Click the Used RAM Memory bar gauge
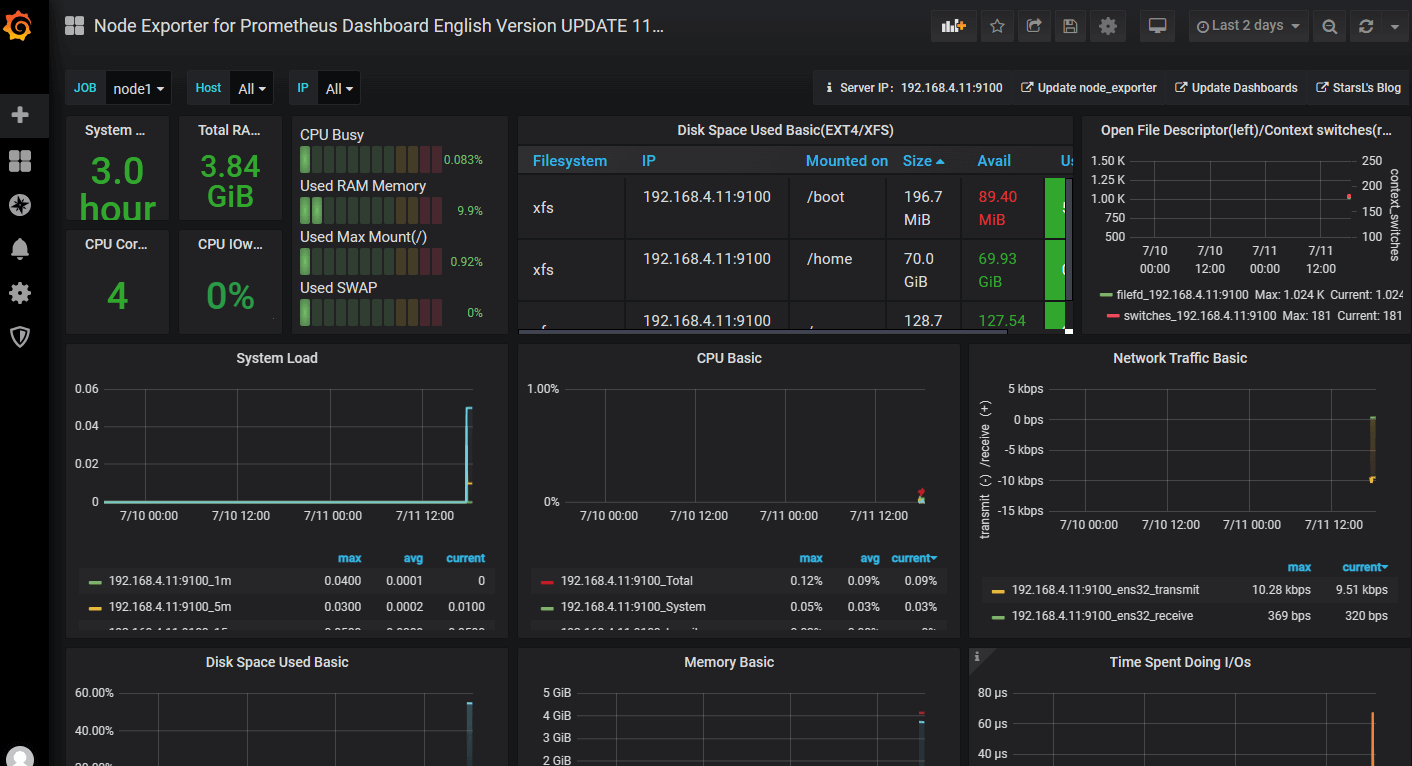Screen dimensions: 1412x766 [371, 211]
